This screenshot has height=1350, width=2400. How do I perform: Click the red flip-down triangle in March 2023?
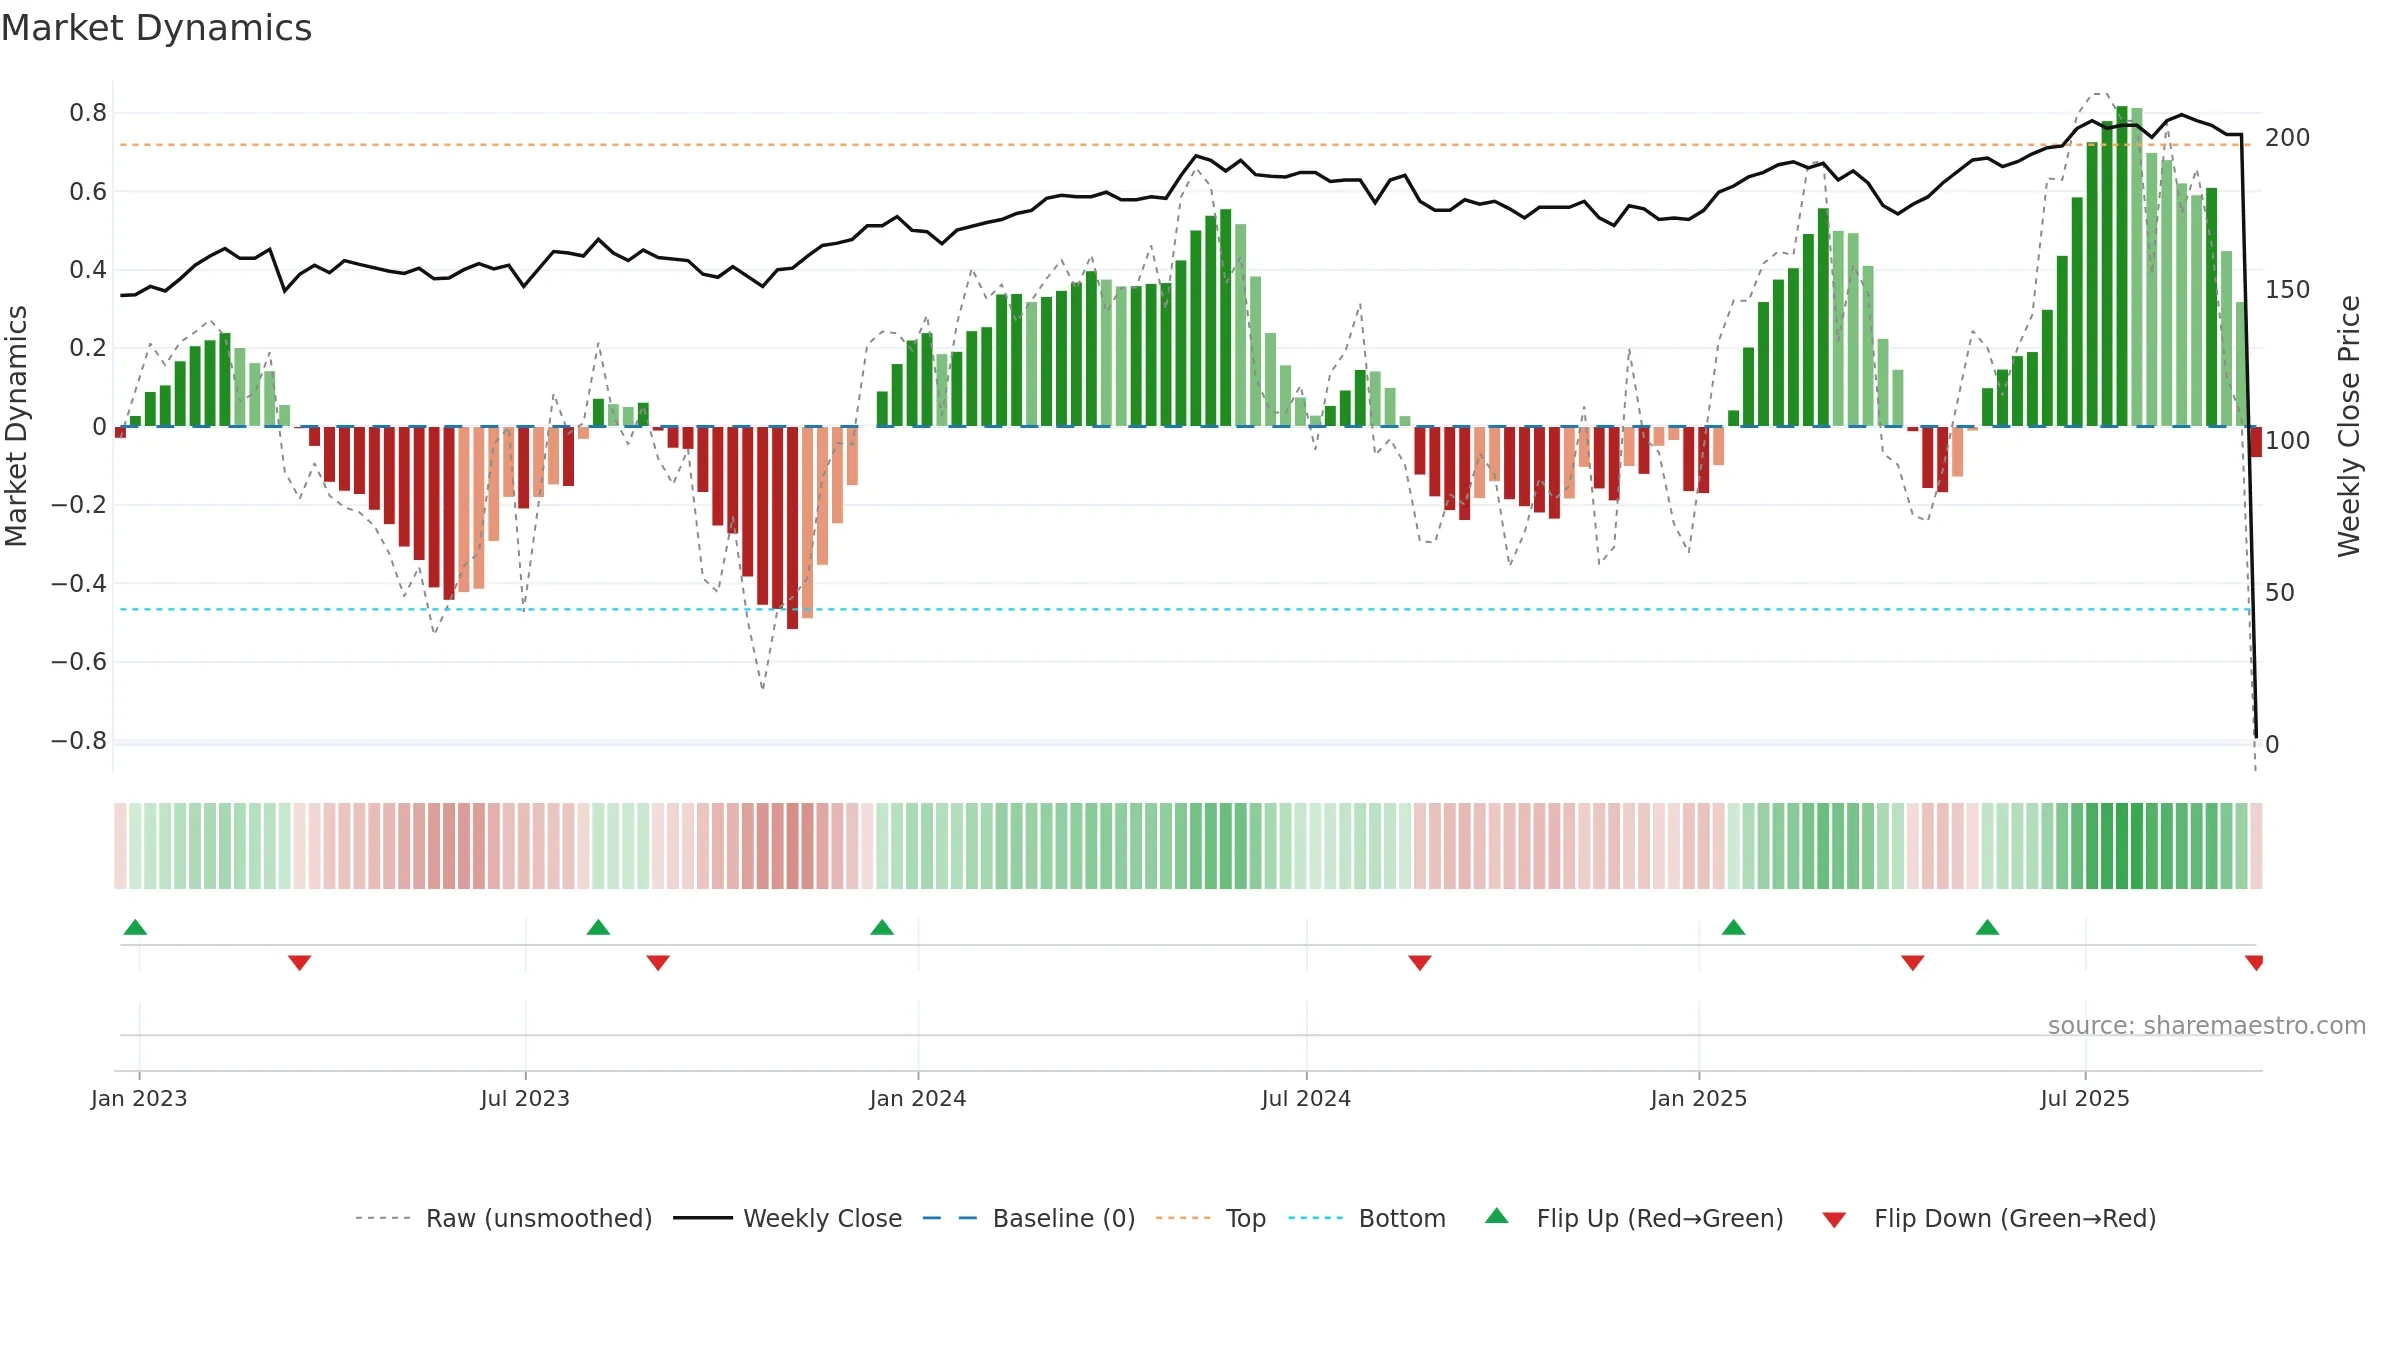pos(299,963)
